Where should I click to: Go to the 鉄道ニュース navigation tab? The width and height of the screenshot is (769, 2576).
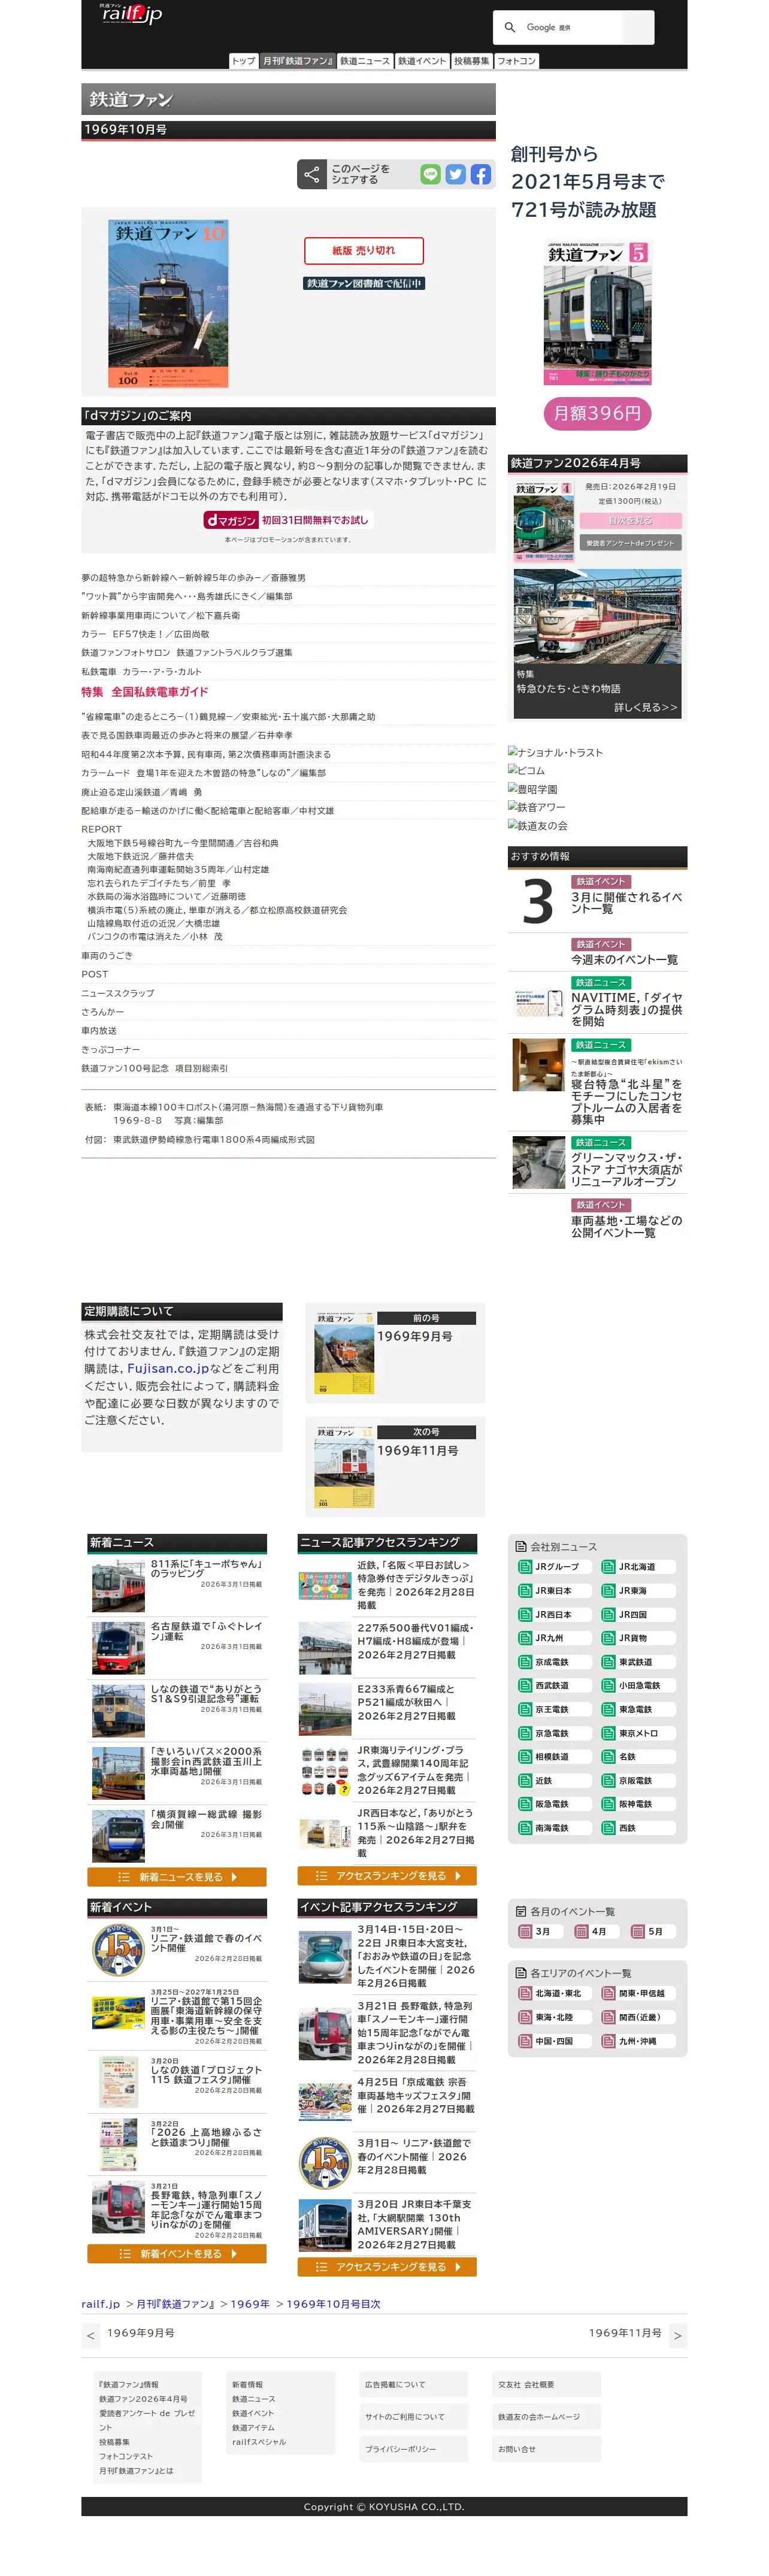[365, 61]
